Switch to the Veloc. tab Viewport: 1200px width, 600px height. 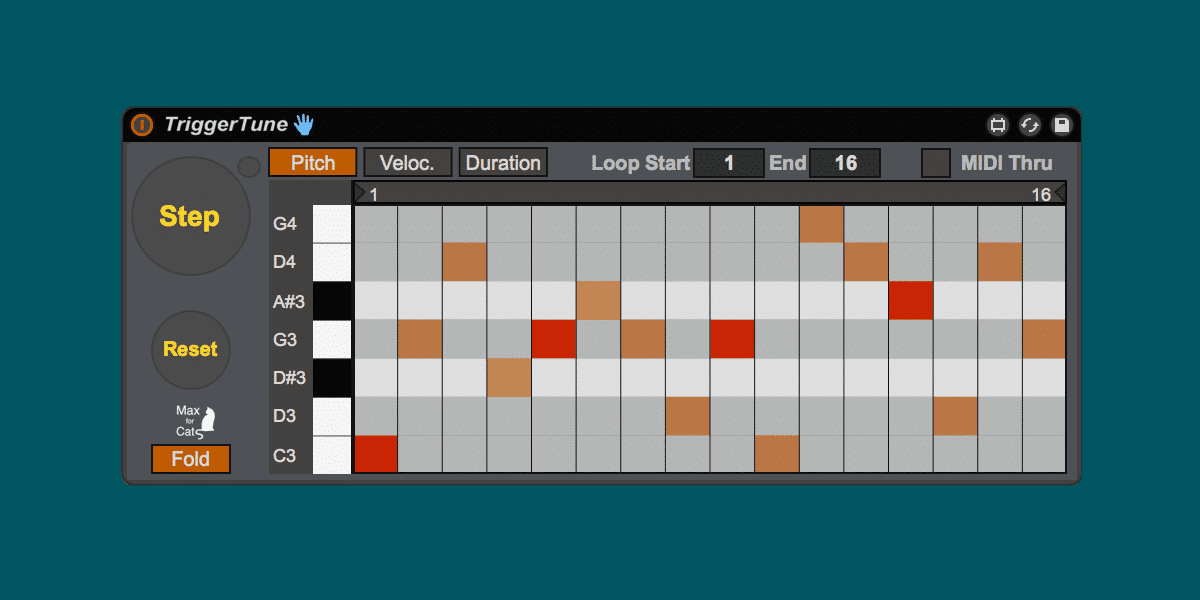tap(407, 163)
